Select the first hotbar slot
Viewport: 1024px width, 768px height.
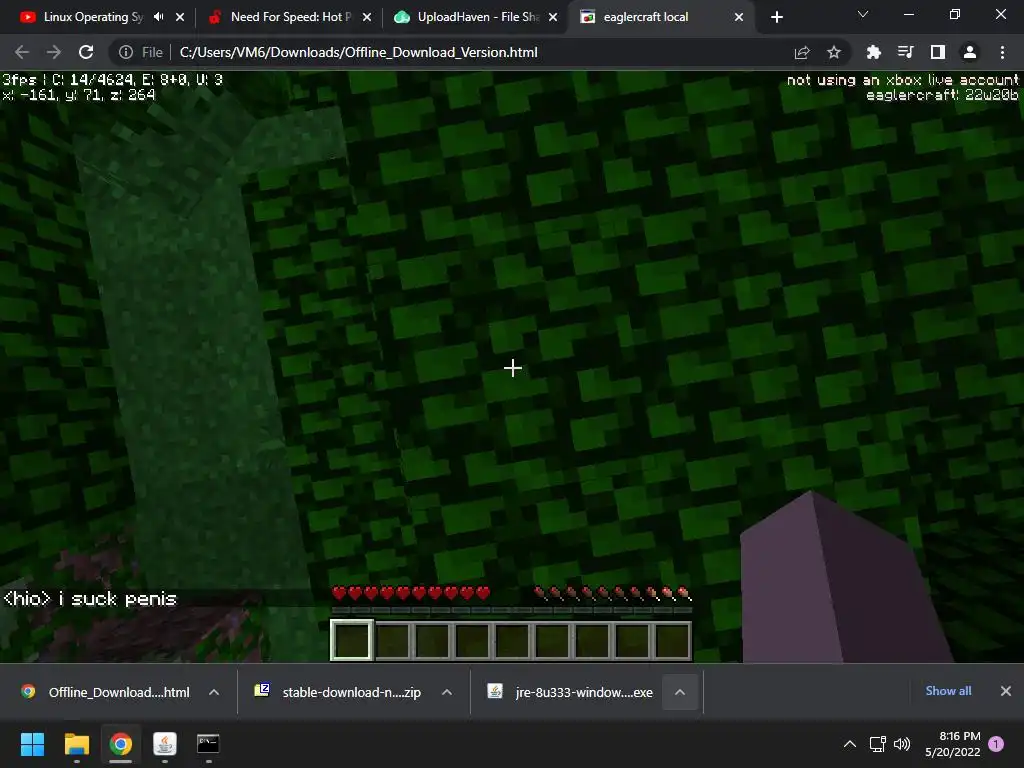352,640
